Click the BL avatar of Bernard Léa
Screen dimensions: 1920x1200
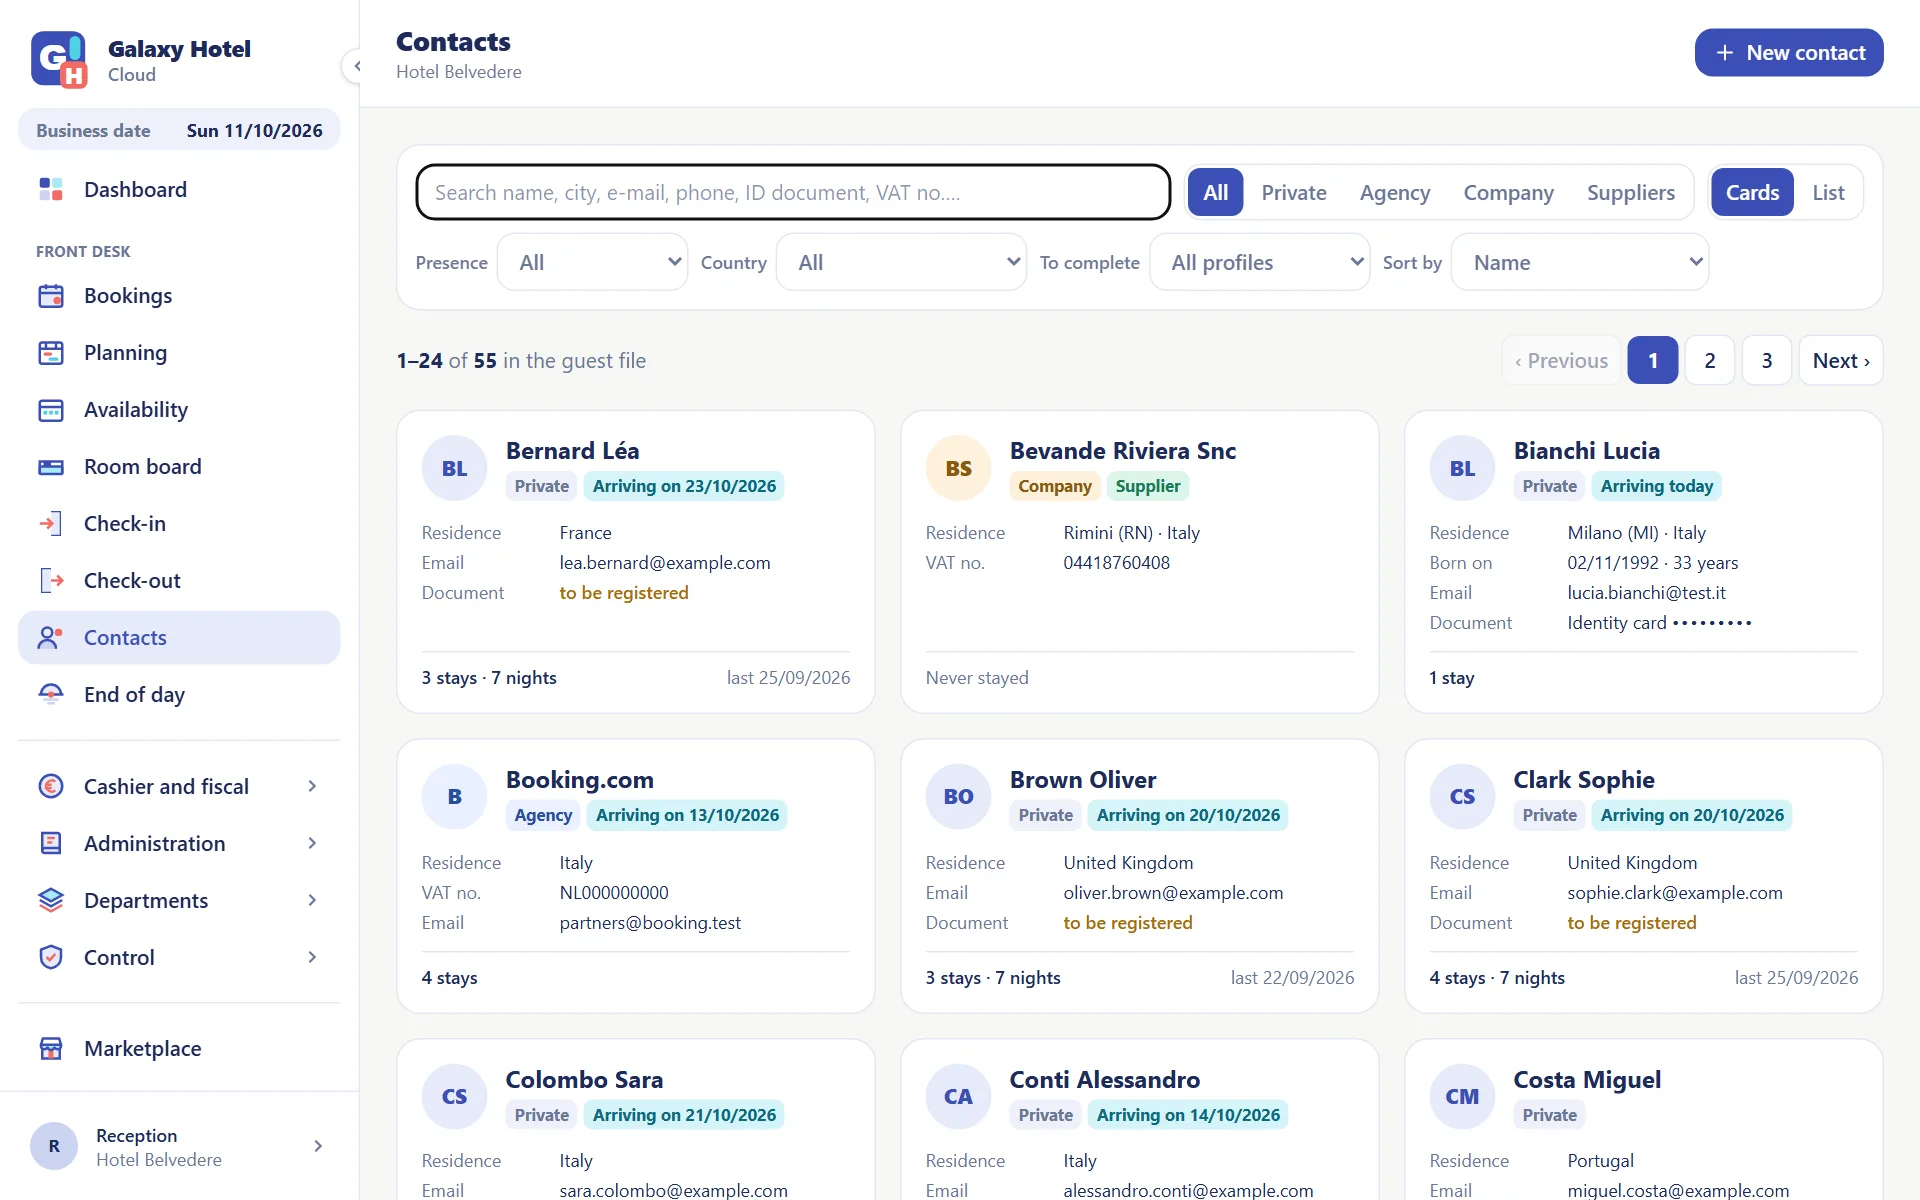click(x=454, y=468)
